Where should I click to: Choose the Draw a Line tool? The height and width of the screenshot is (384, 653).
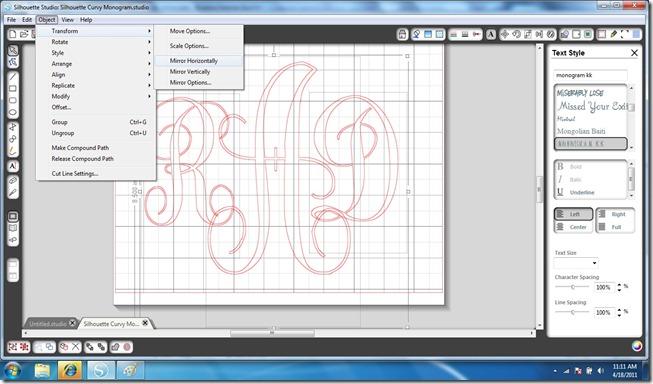pos(13,77)
